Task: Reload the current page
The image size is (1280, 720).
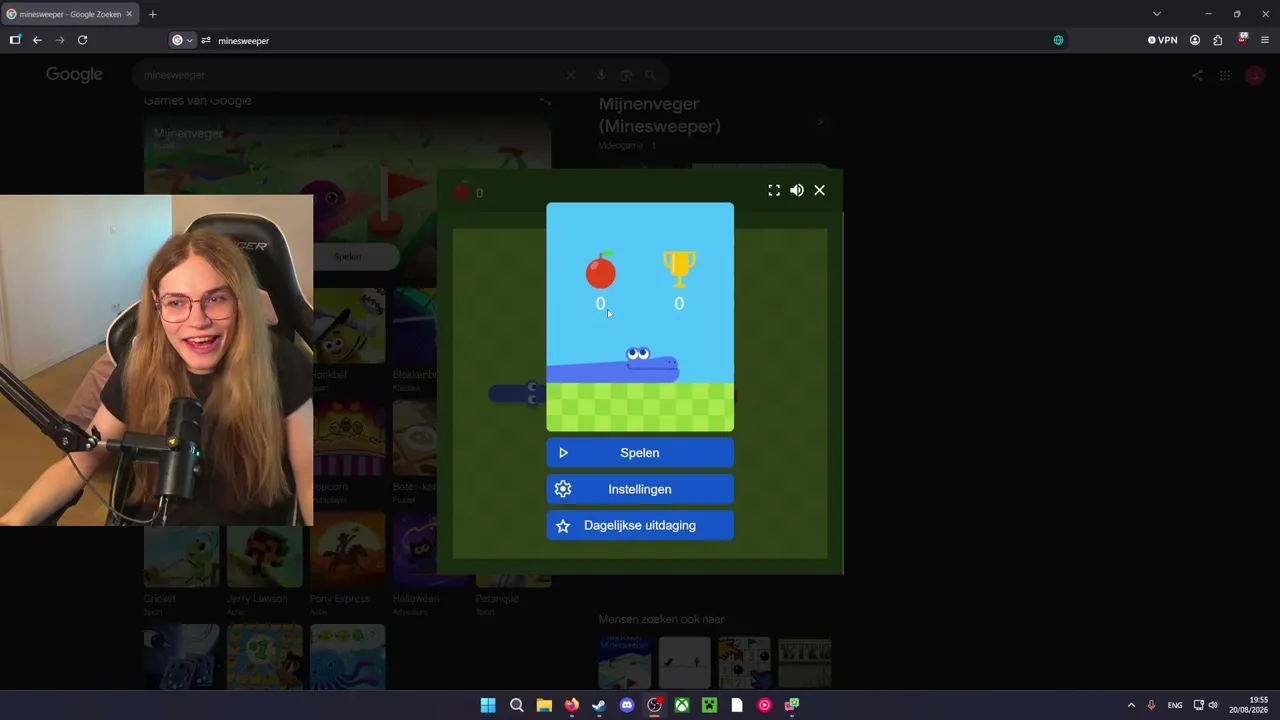Action: (x=83, y=40)
